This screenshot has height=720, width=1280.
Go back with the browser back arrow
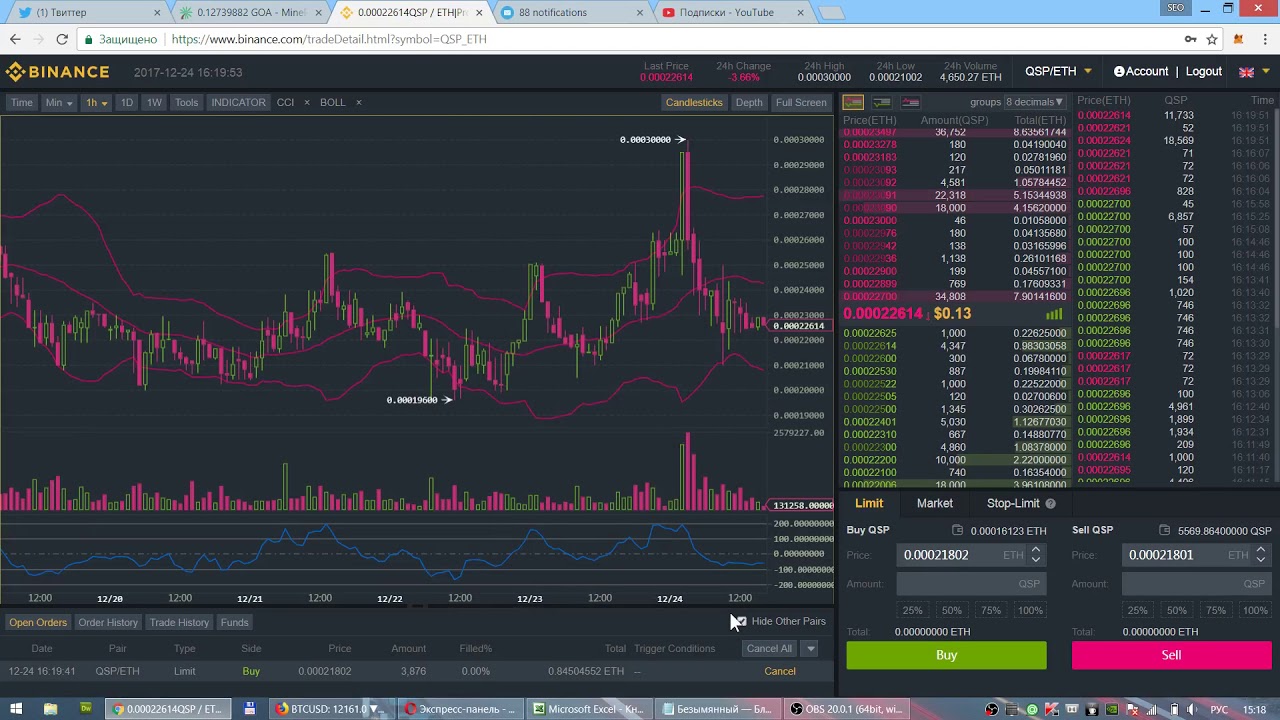[14, 39]
